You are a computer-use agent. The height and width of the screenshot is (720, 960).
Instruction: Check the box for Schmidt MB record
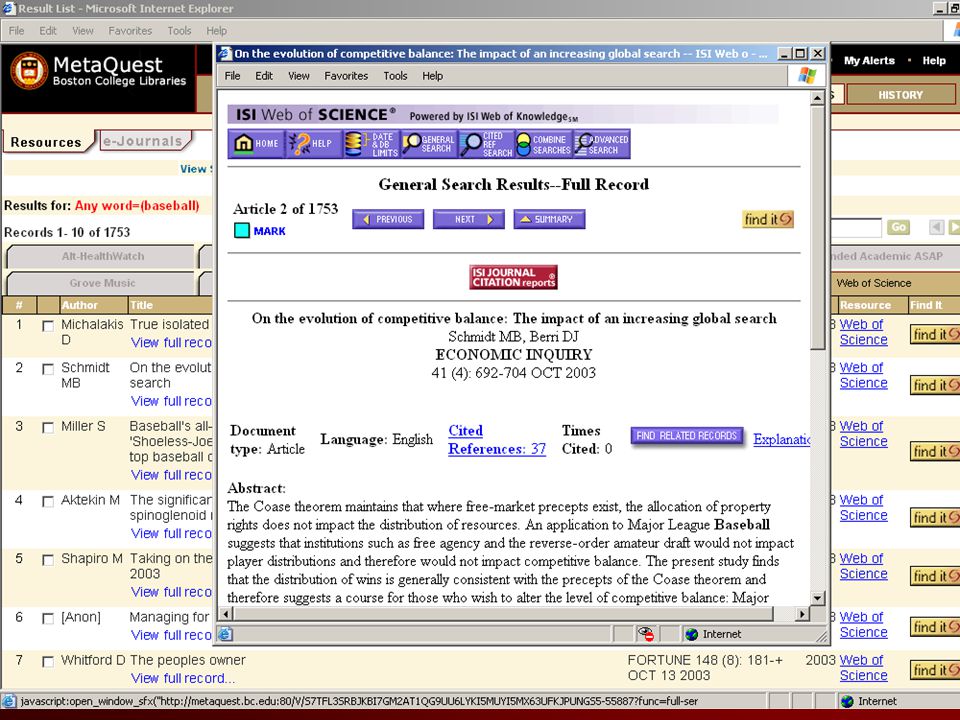(48, 369)
